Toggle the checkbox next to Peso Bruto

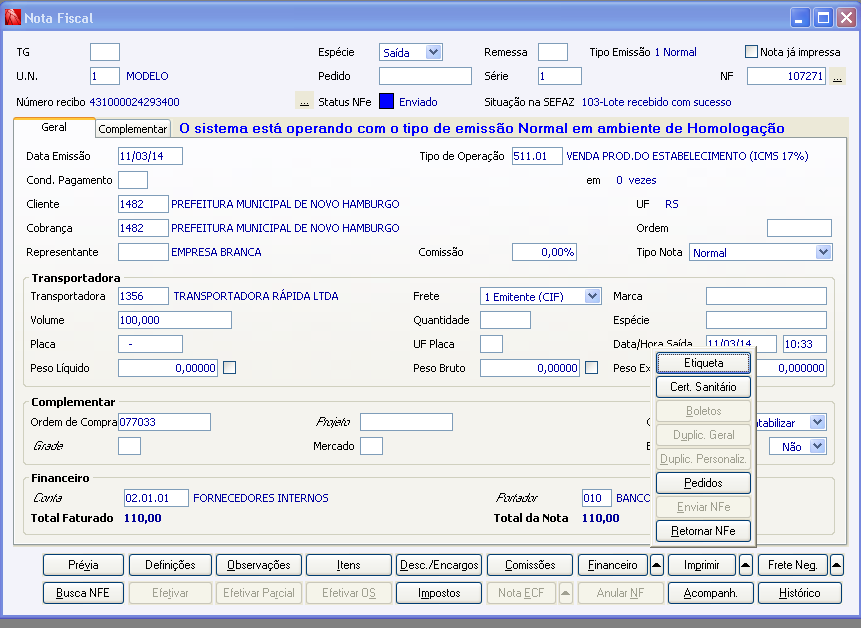(x=591, y=368)
